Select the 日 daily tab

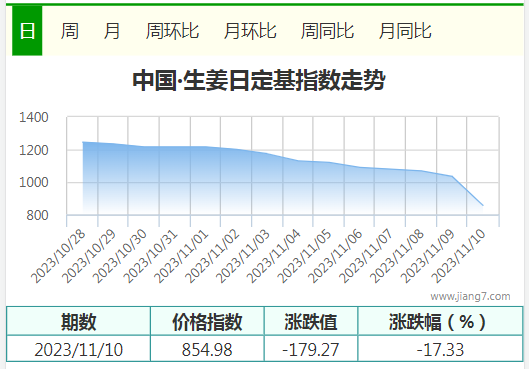(27, 31)
